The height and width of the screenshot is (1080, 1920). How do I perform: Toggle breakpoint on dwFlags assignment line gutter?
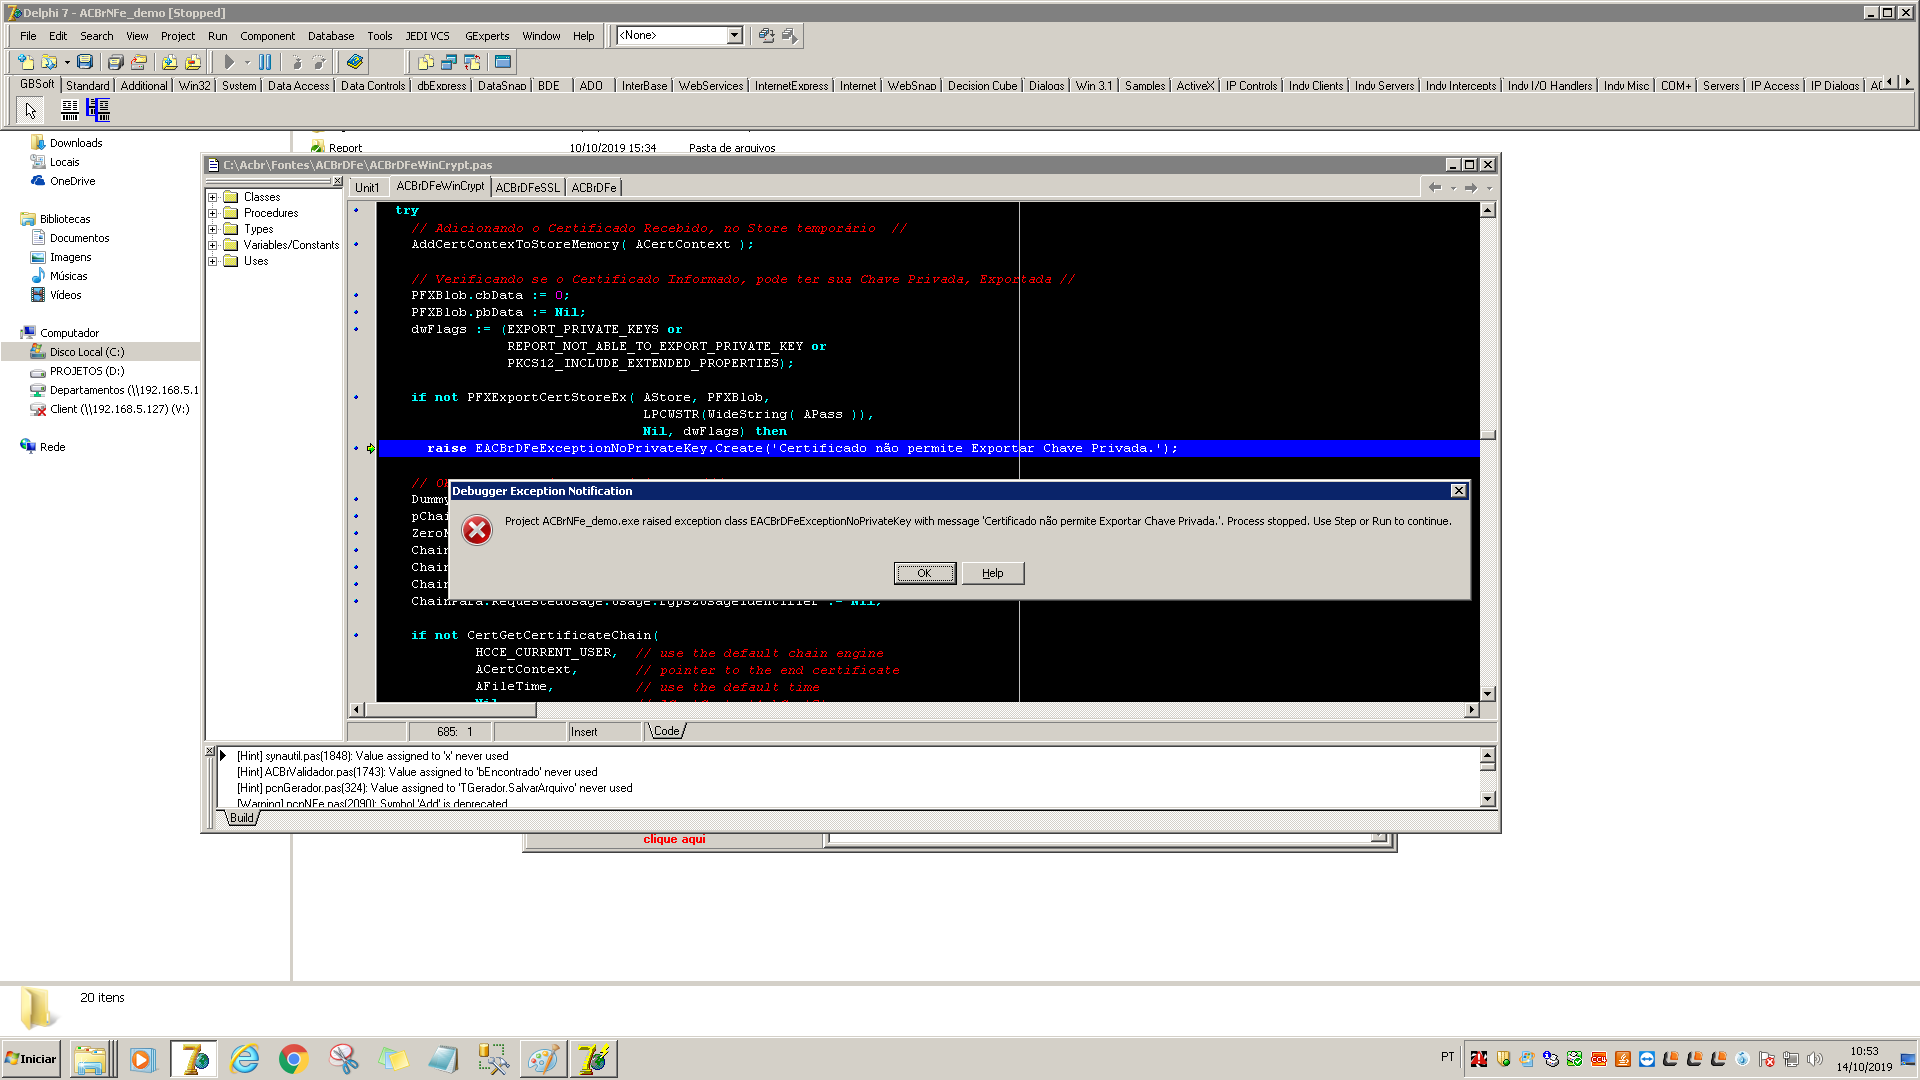[x=356, y=329]
